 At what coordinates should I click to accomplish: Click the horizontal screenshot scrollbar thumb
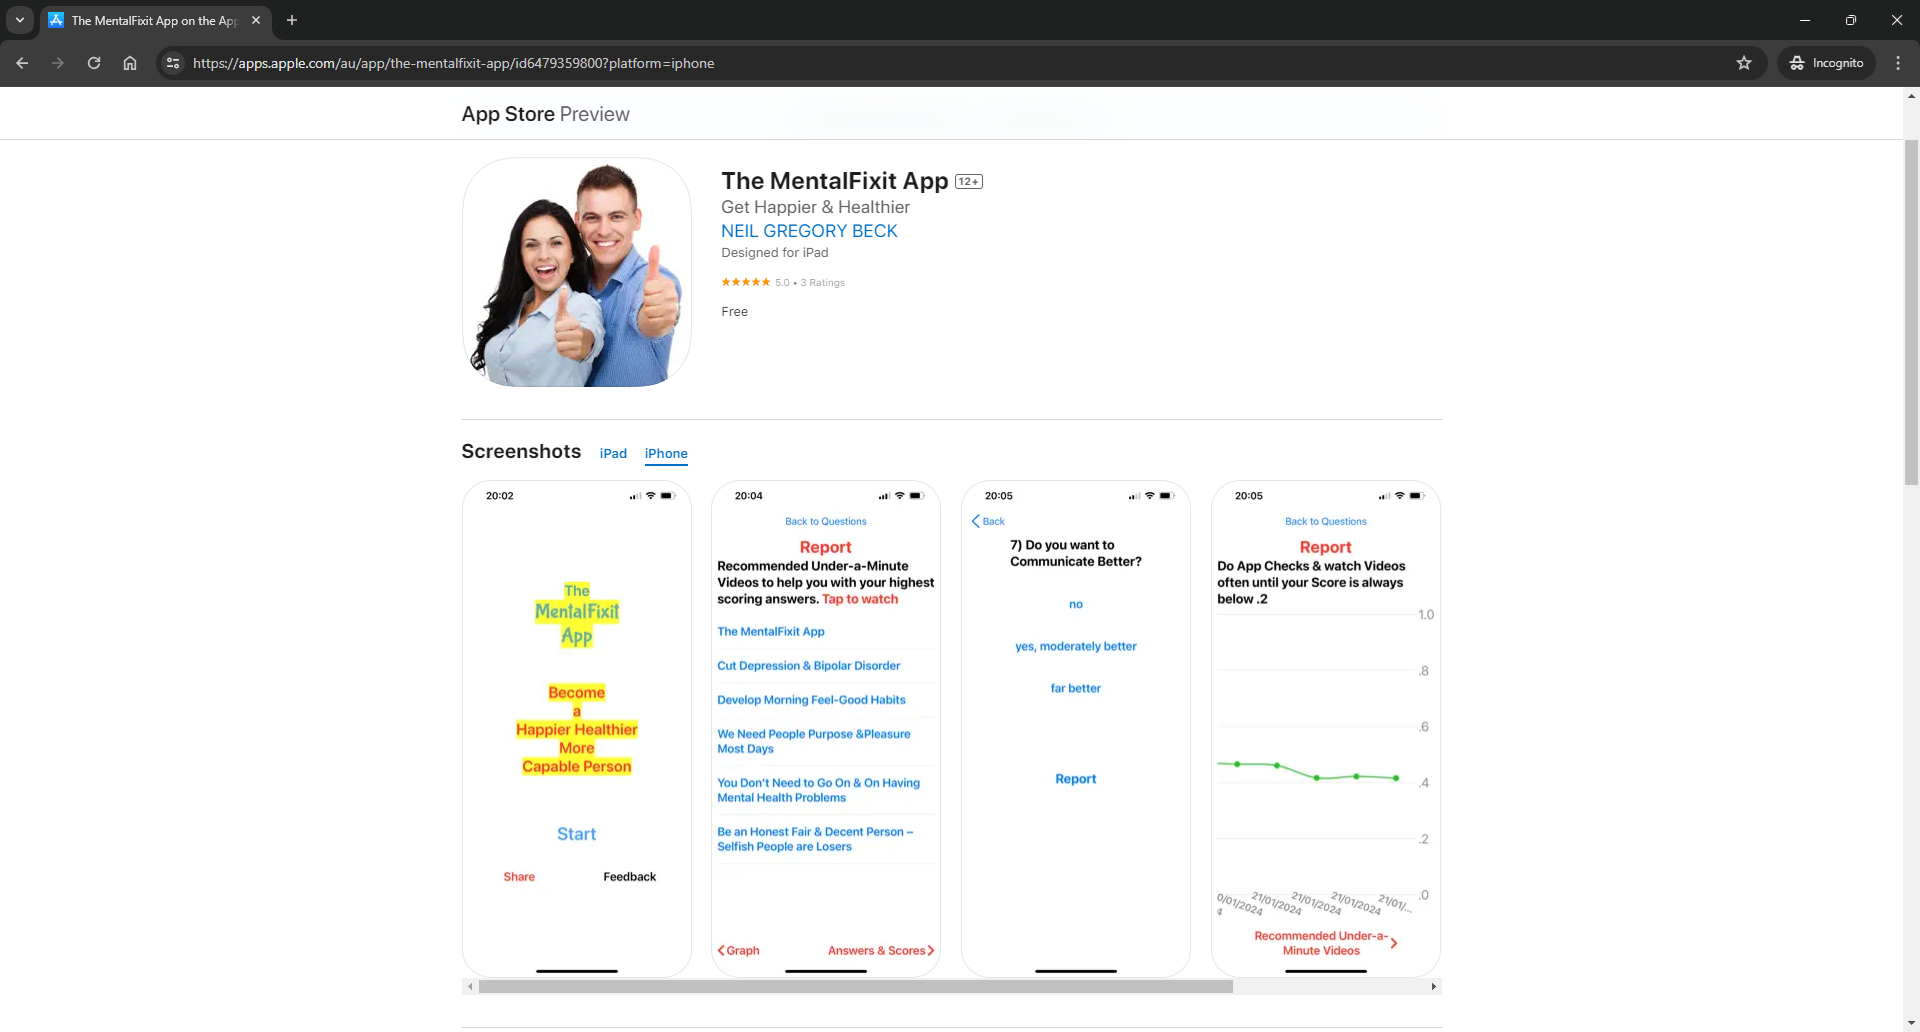pos(855,987)
